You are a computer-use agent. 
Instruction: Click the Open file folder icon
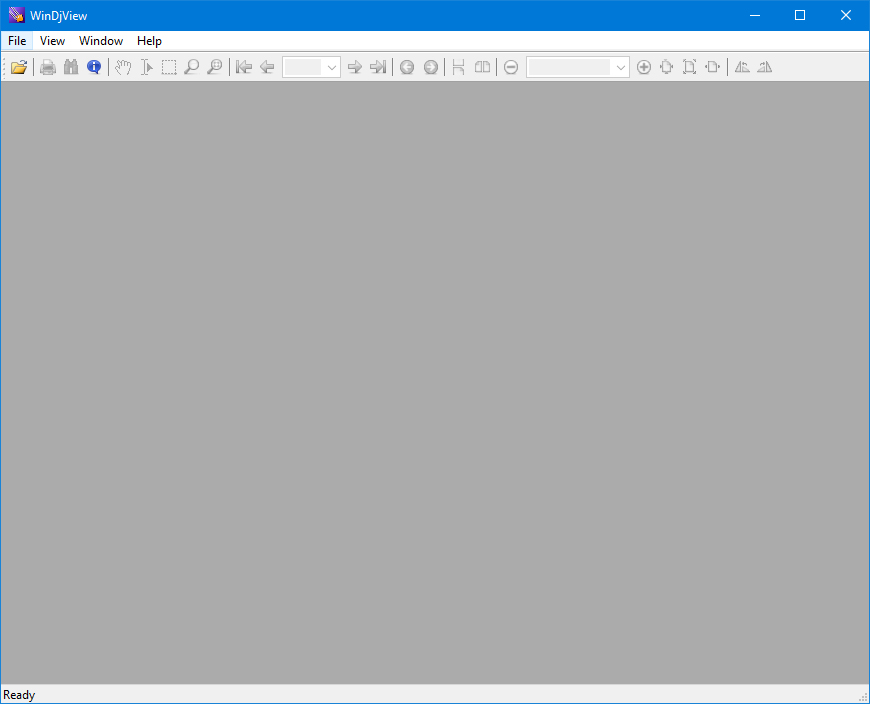click(x=18, y=67)
